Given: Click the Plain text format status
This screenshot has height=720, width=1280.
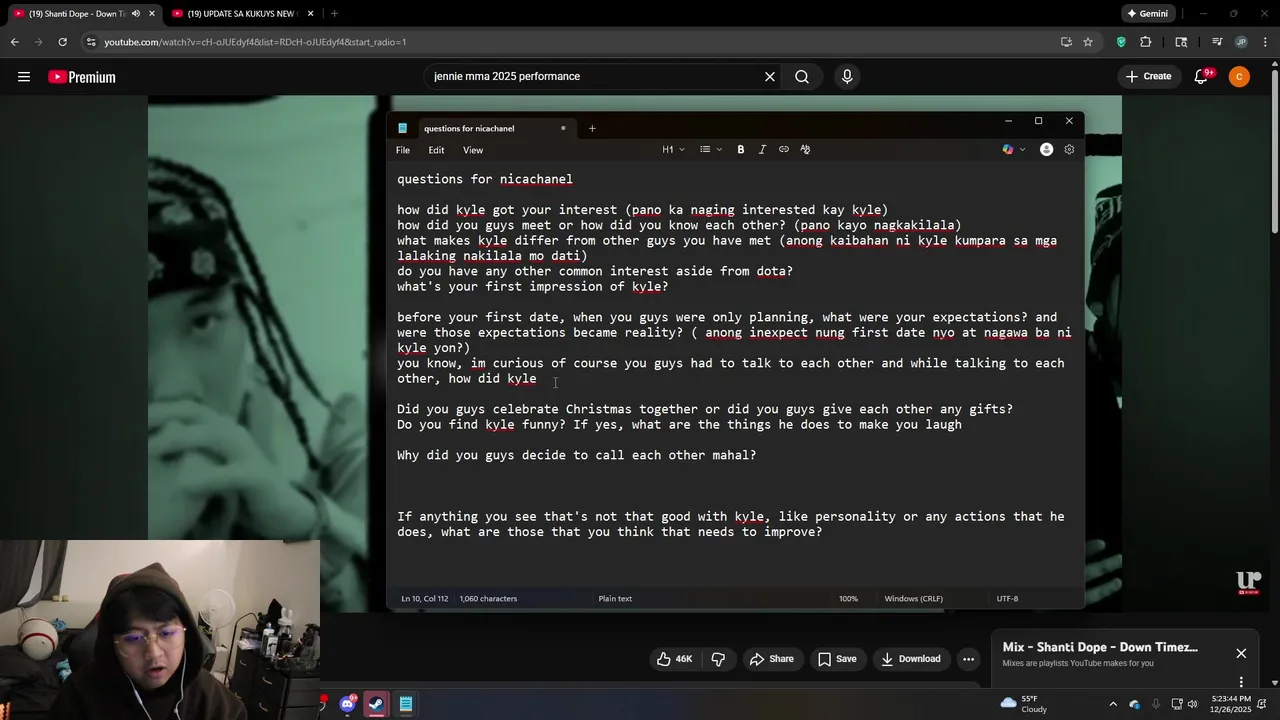Looking at the screenshot, I should click(x=615, y=599).
